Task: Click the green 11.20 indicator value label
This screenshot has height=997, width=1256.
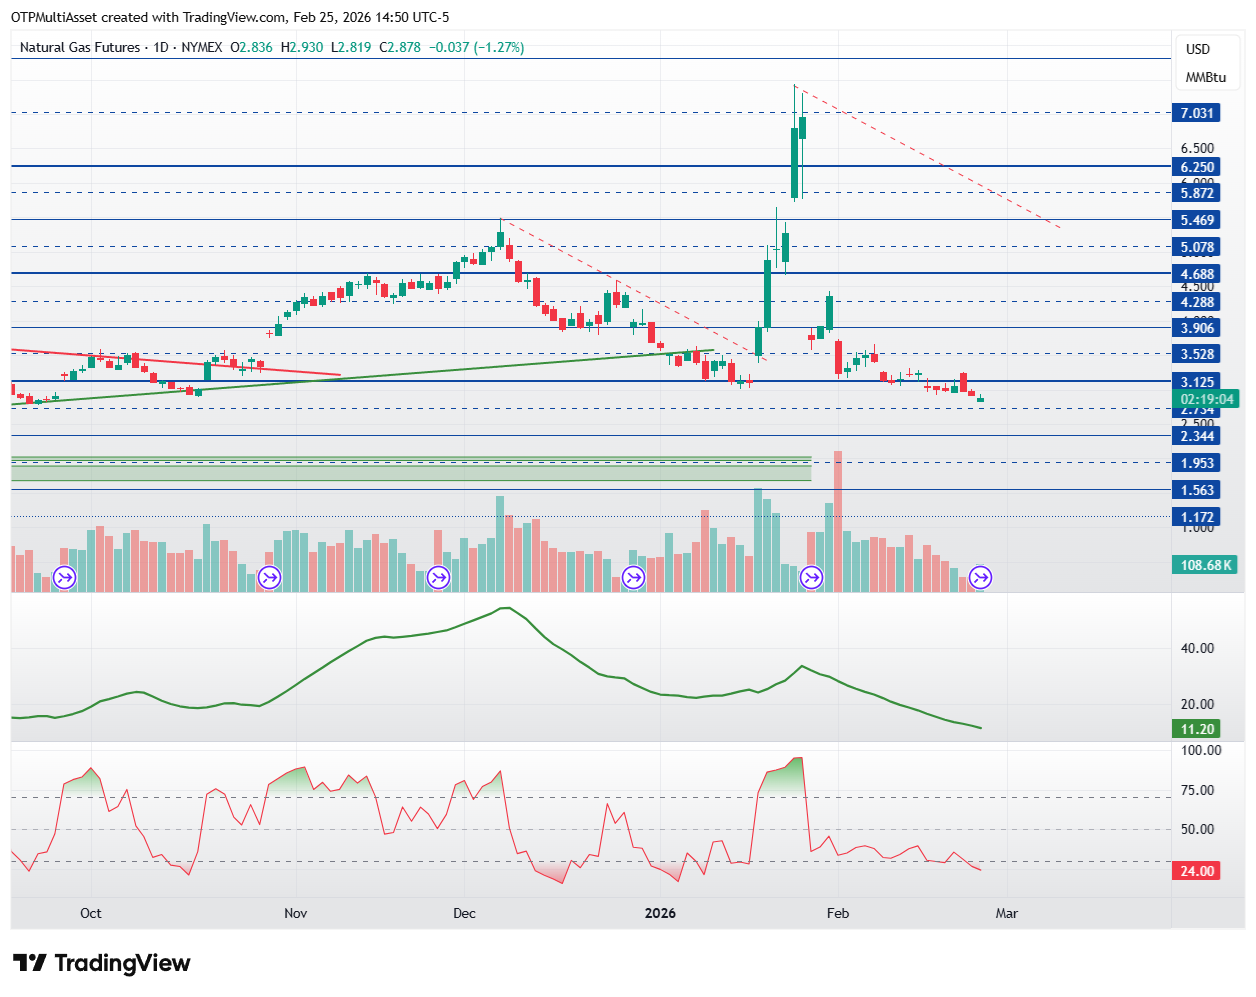Action: click(1197, 729)
